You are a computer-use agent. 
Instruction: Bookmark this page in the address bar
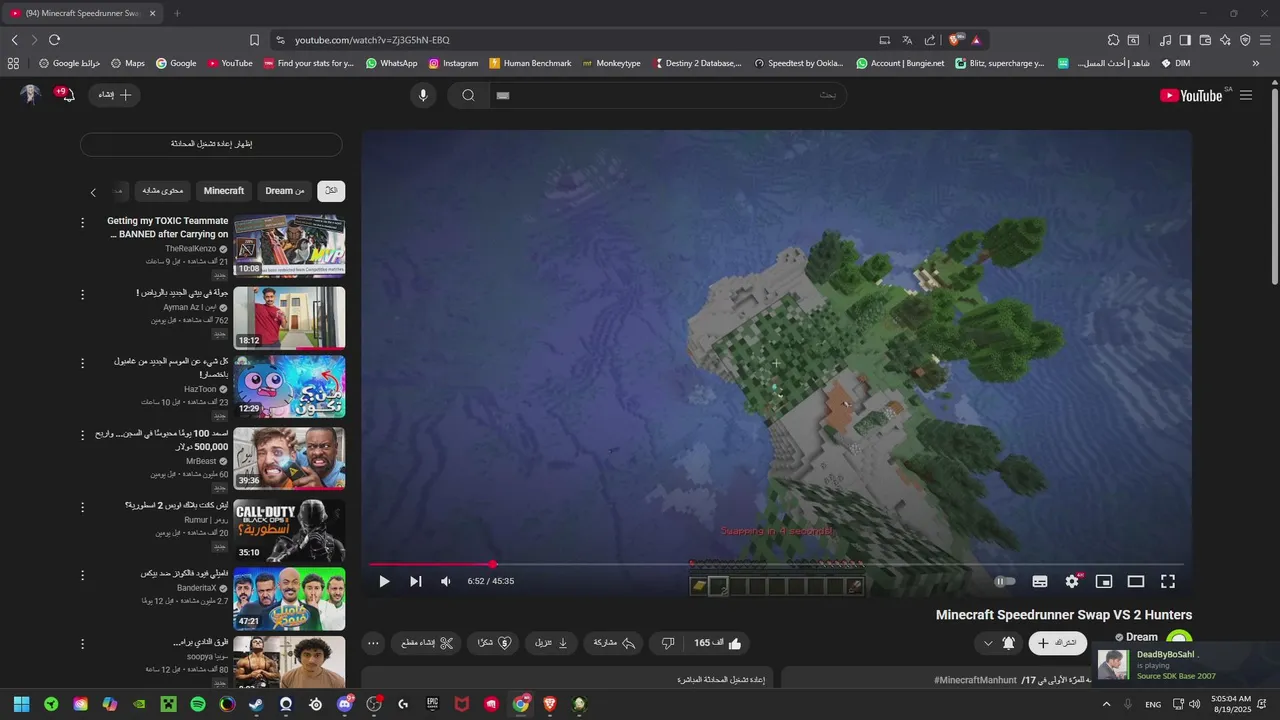[254, 40]
